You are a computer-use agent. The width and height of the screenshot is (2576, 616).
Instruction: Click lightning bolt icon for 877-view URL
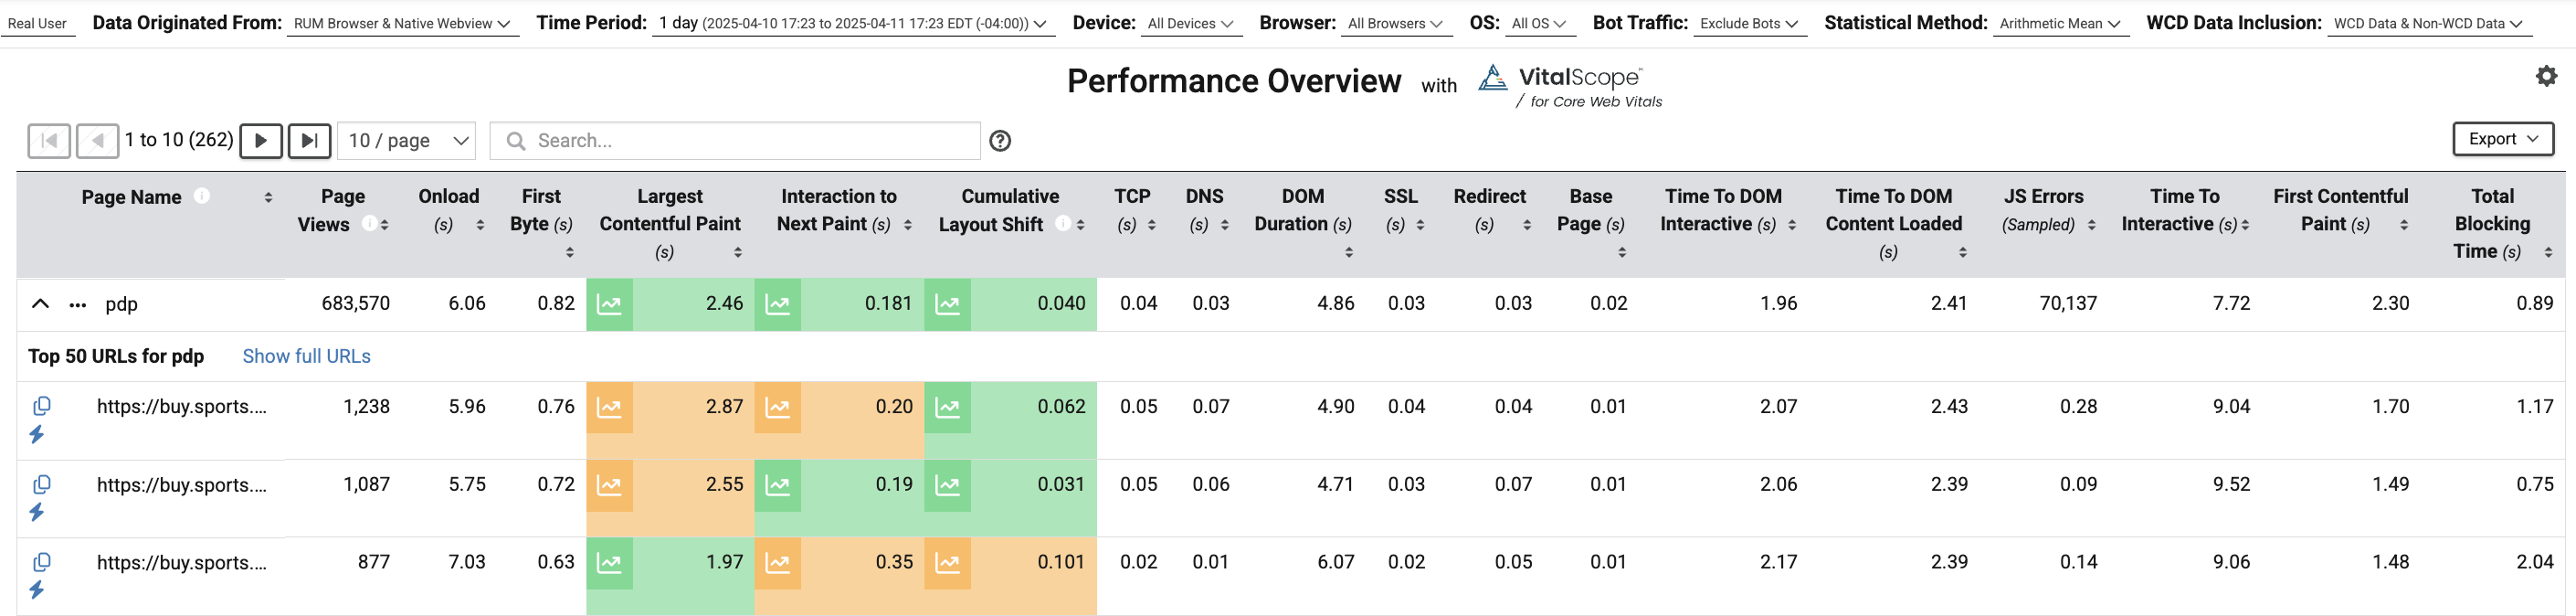pos(37,590)
